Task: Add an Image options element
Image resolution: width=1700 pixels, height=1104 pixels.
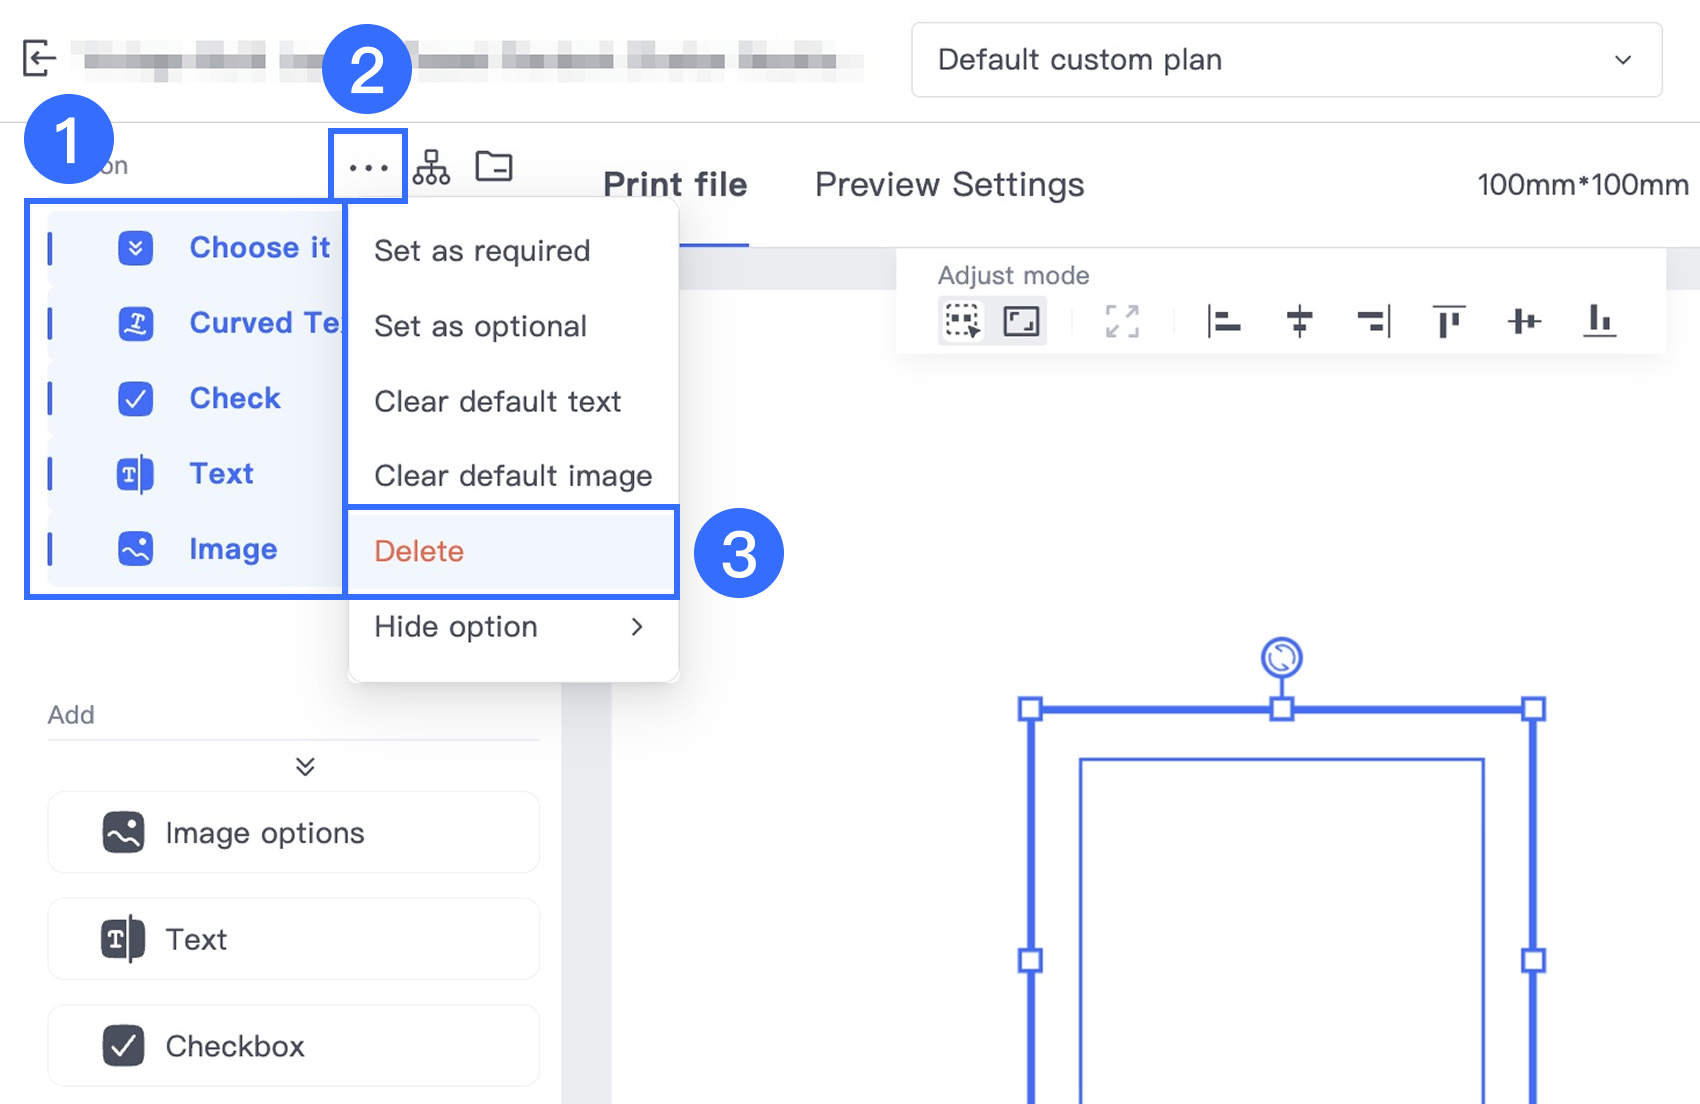Action: pos(294,832)
